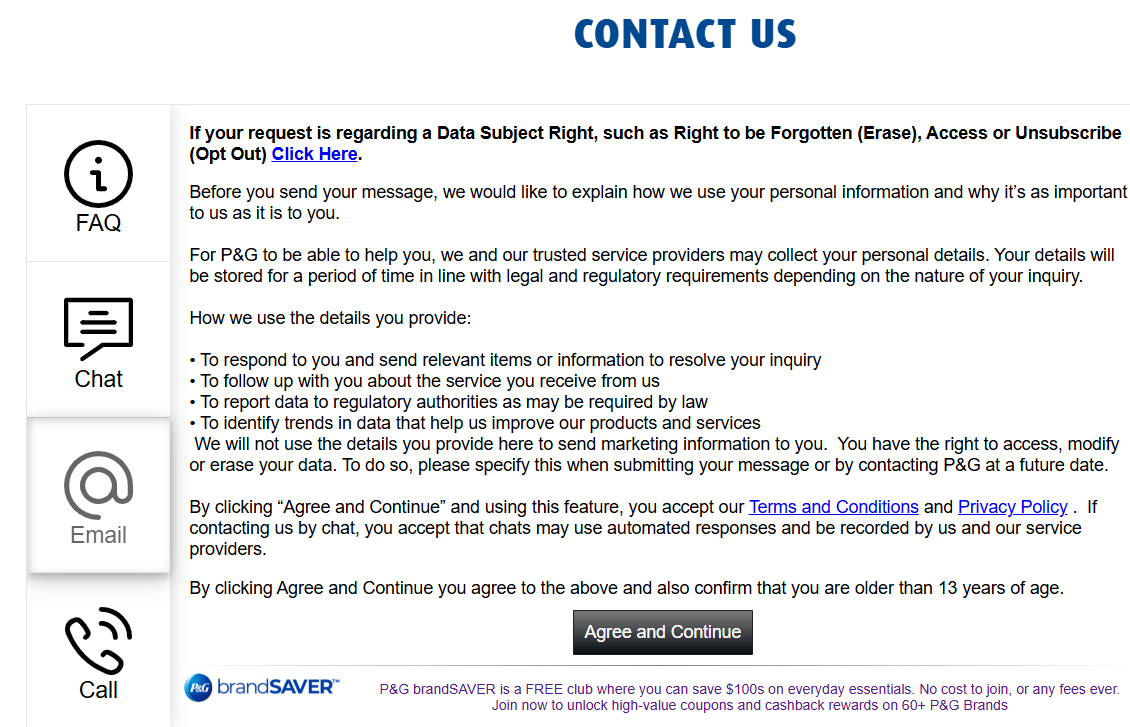Select the Email at-sign icon
This screenshot has height=727, width=1130.
98,485
